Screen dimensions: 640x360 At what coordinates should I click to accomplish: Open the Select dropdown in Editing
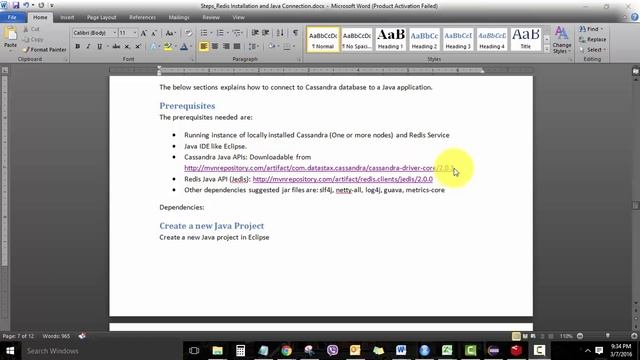(593, 50)
